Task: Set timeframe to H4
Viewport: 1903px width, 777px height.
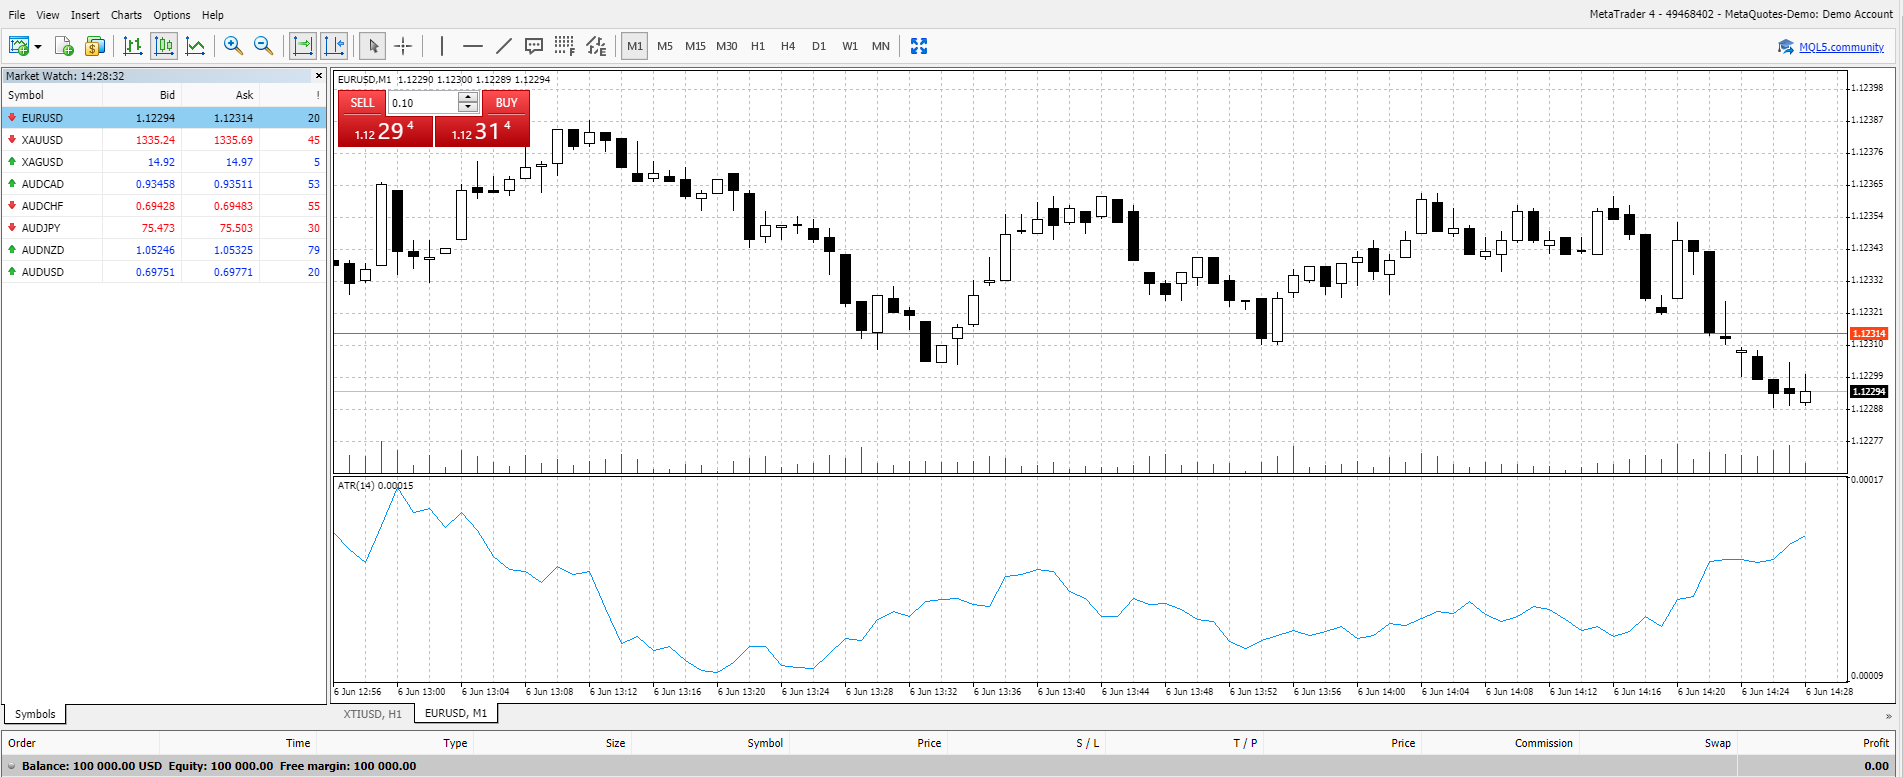Action: (x=788, y=46)
